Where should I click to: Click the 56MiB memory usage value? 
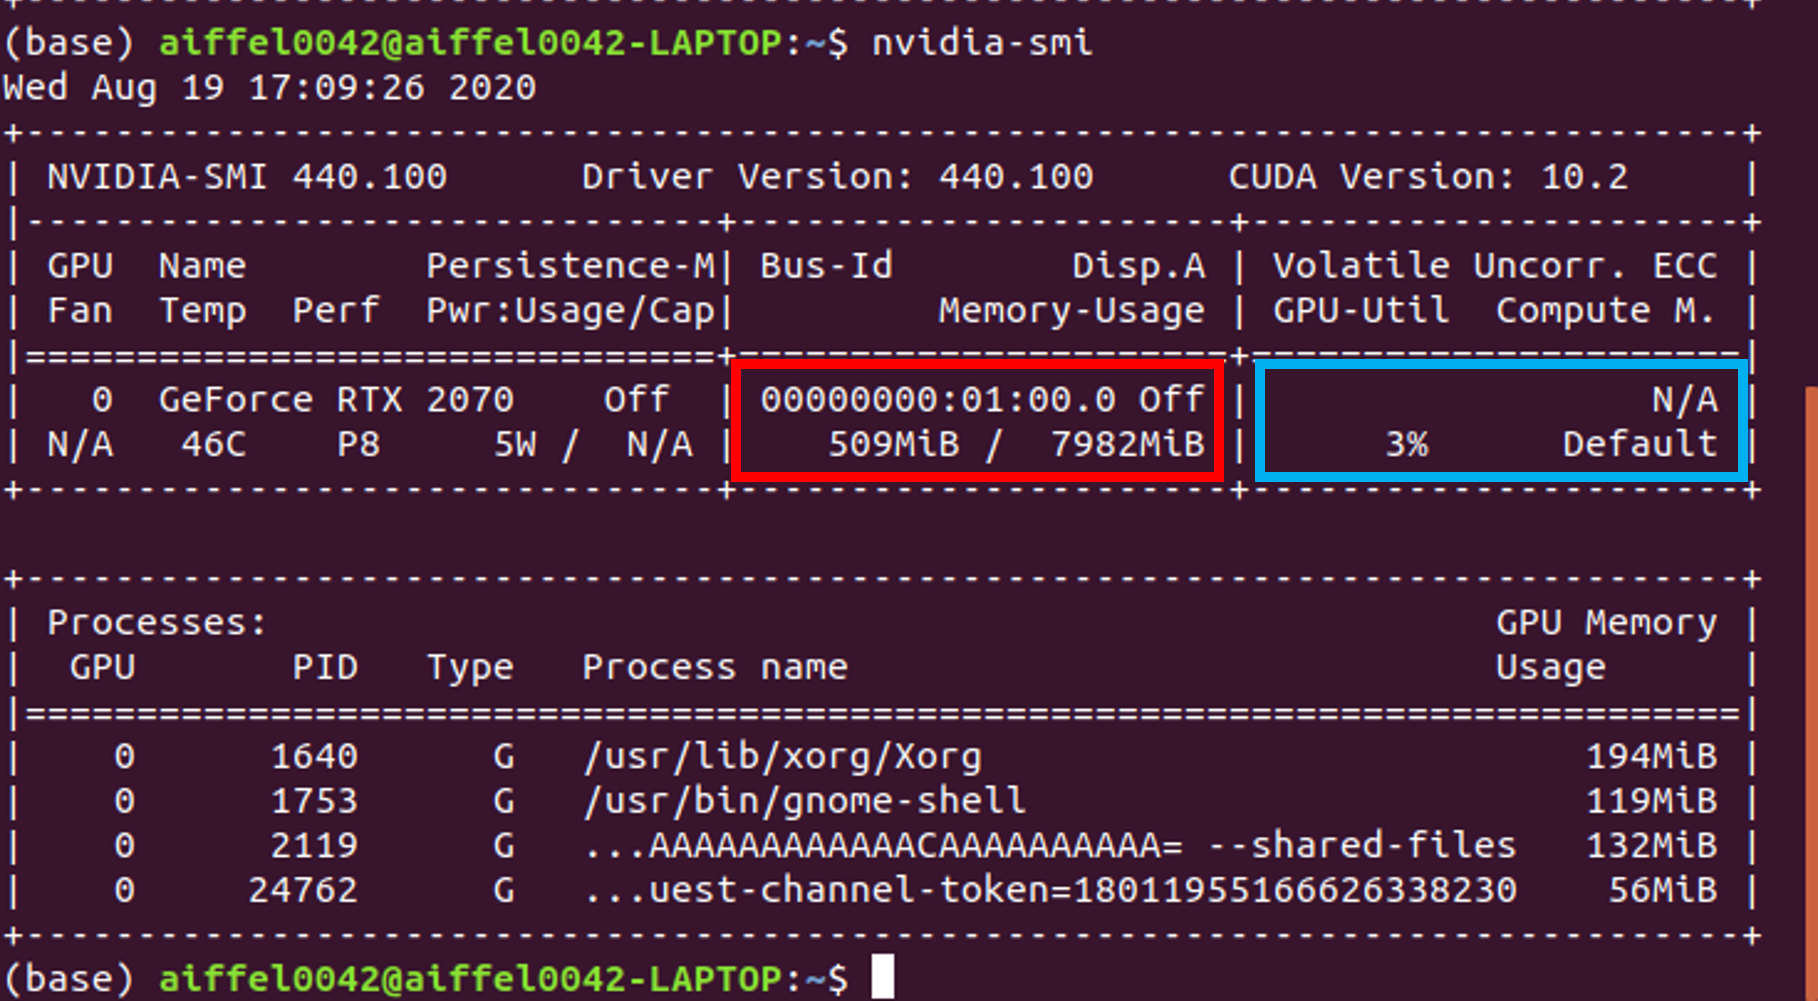coord(1662,890)
